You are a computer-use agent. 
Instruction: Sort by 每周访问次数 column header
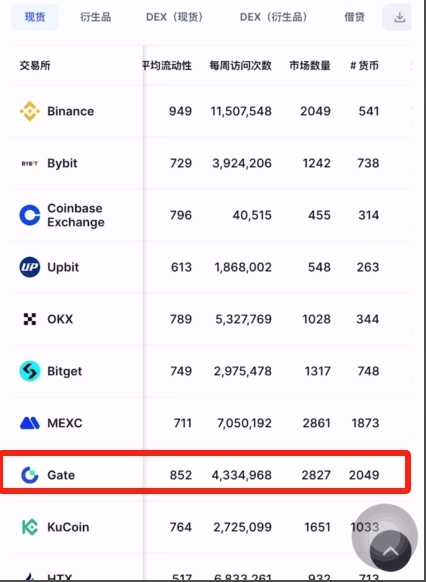coord(240,66)
